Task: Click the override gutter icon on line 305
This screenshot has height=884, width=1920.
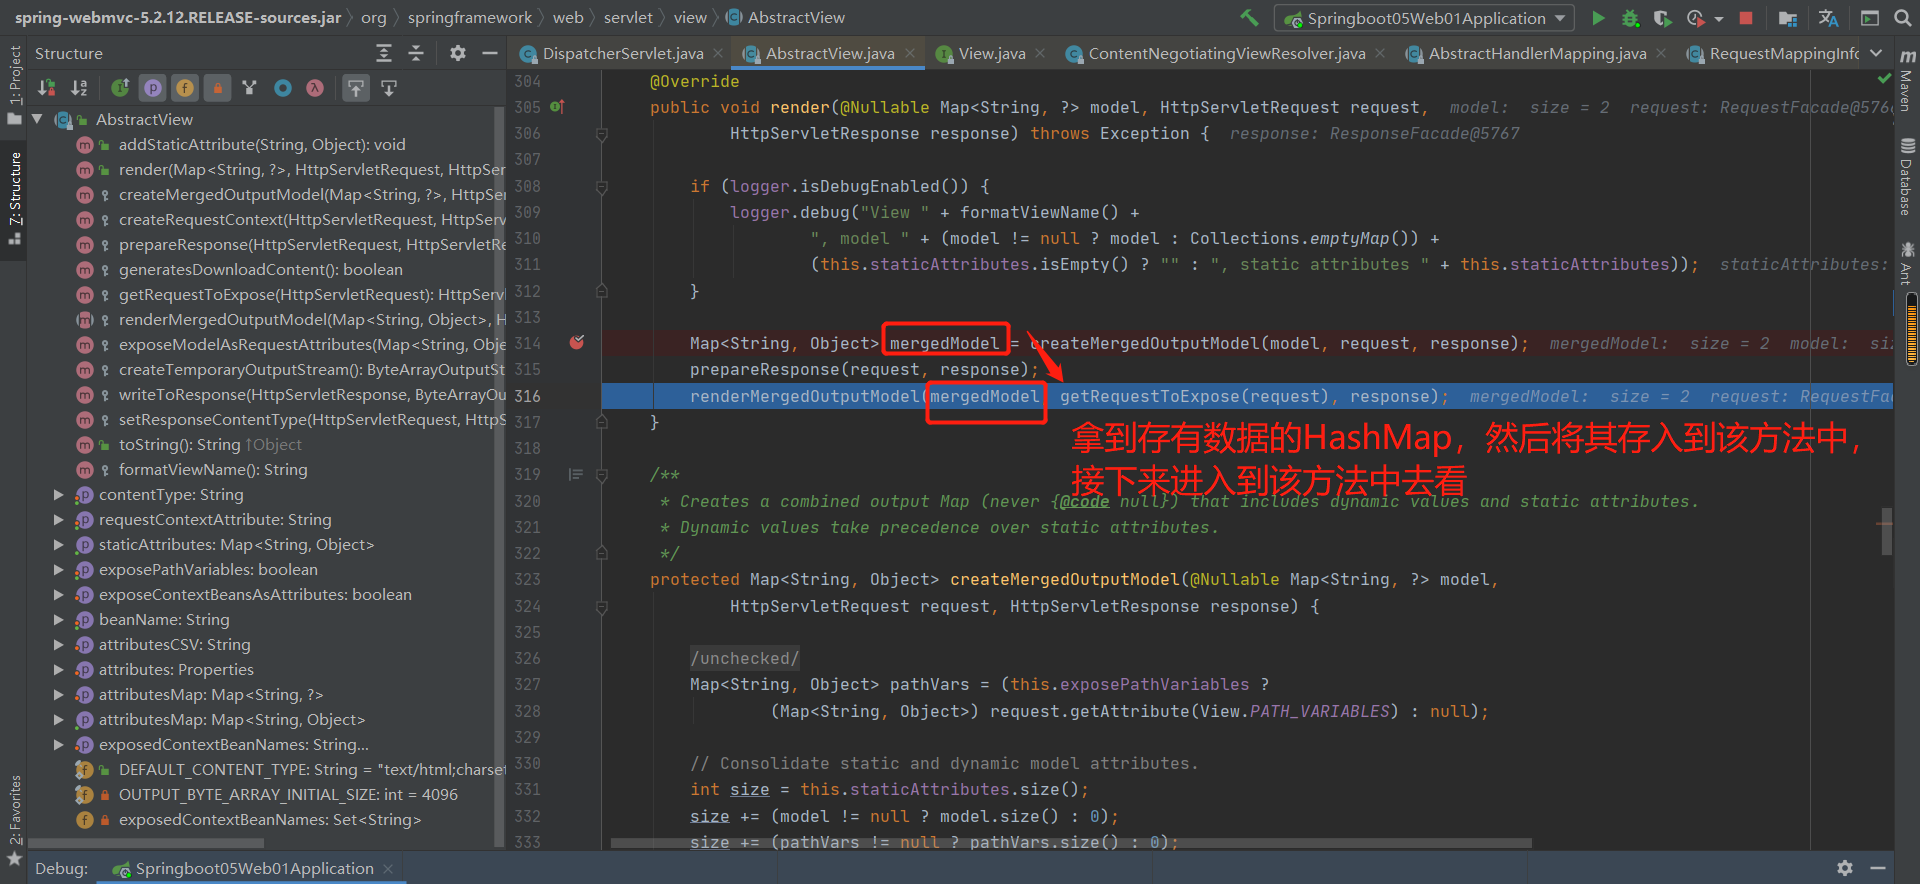Action: point(557,106)
